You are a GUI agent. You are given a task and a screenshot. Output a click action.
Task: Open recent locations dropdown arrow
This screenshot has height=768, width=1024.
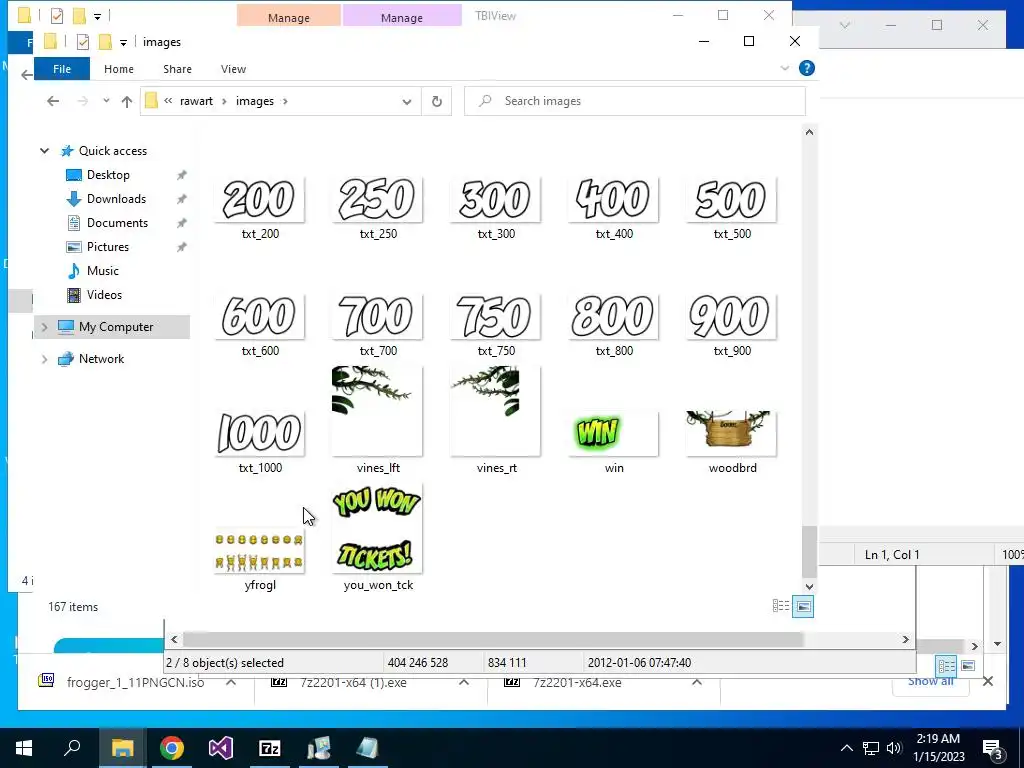tap(106, 101)
